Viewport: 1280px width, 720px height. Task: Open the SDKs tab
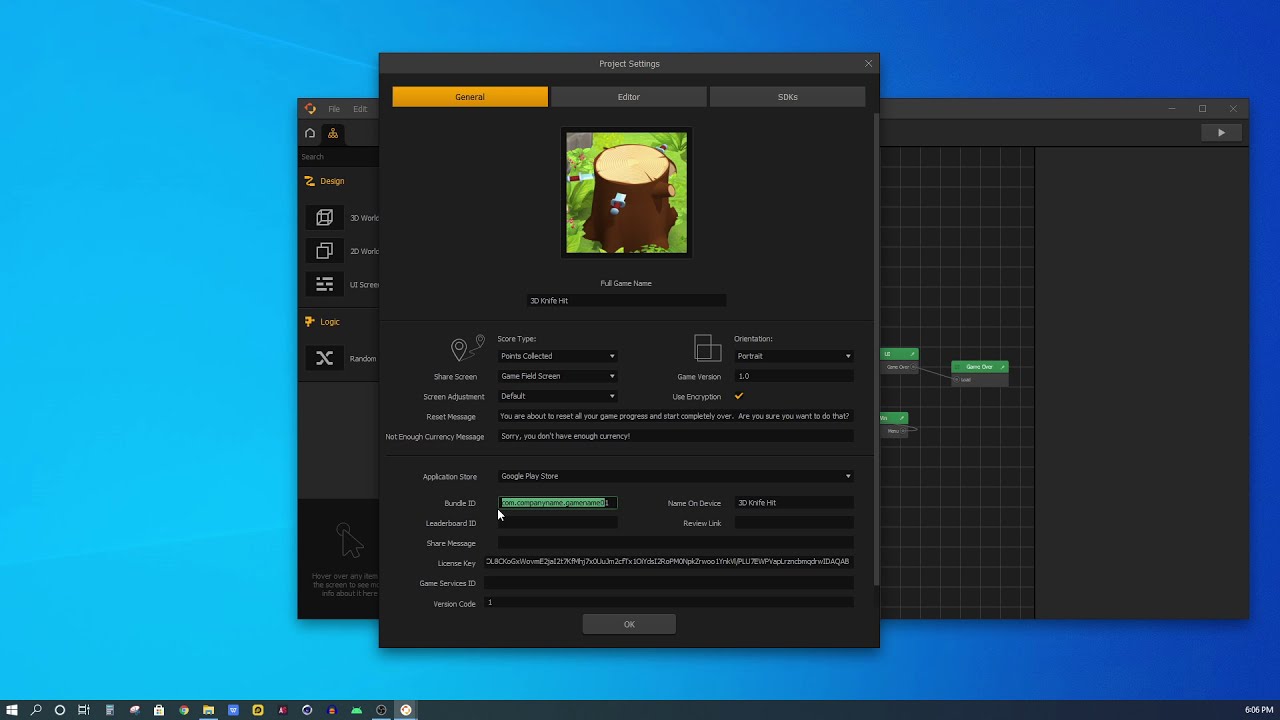click(x=788, y=97)
